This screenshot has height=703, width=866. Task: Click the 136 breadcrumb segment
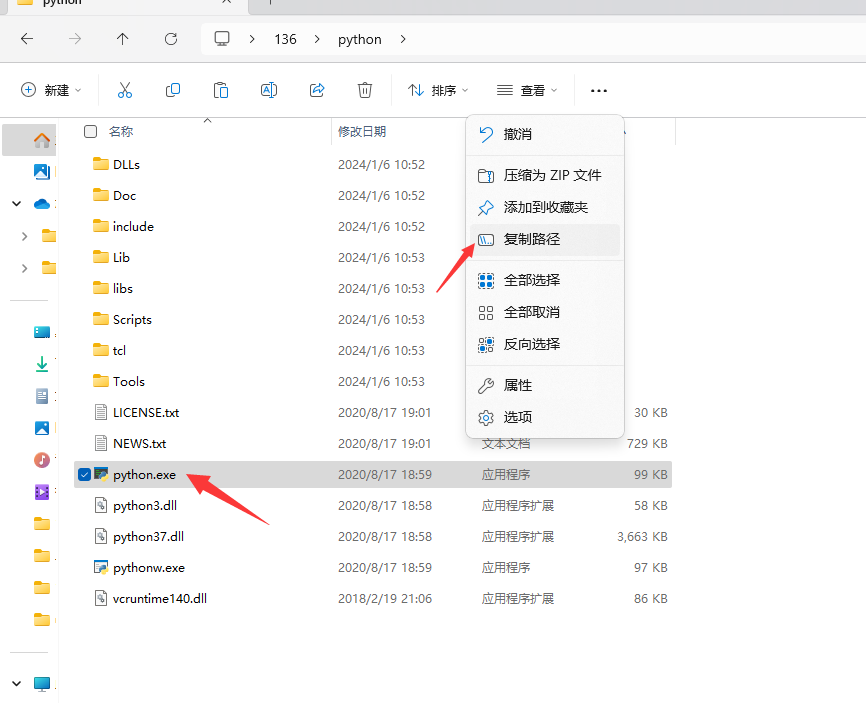click(x=286, y=39)
